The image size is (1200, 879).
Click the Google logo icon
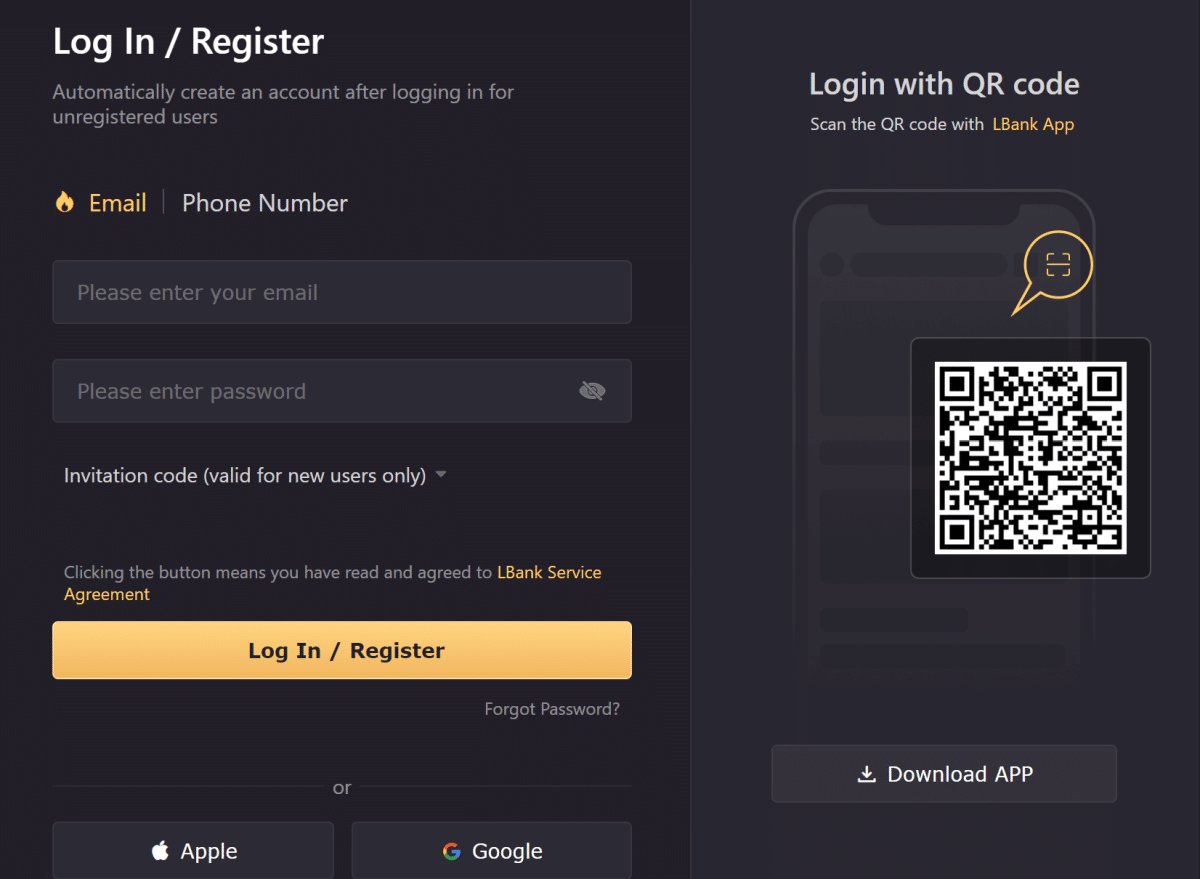[452, 851]
